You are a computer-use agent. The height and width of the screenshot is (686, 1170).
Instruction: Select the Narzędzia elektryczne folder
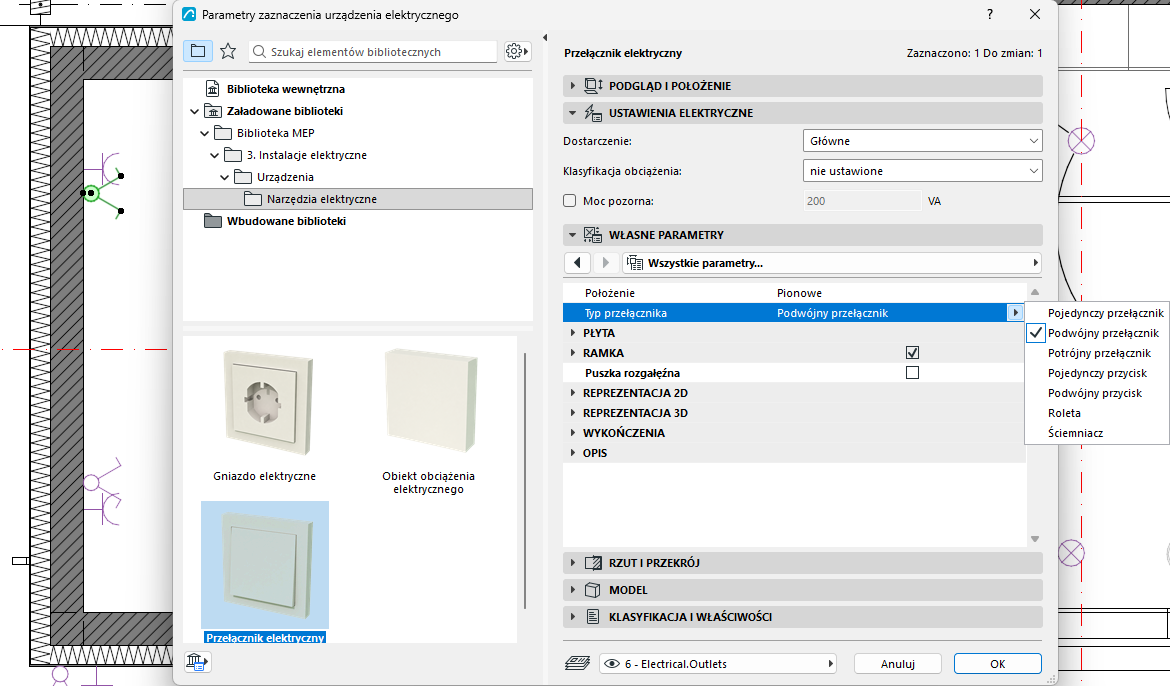pos(358,199)
